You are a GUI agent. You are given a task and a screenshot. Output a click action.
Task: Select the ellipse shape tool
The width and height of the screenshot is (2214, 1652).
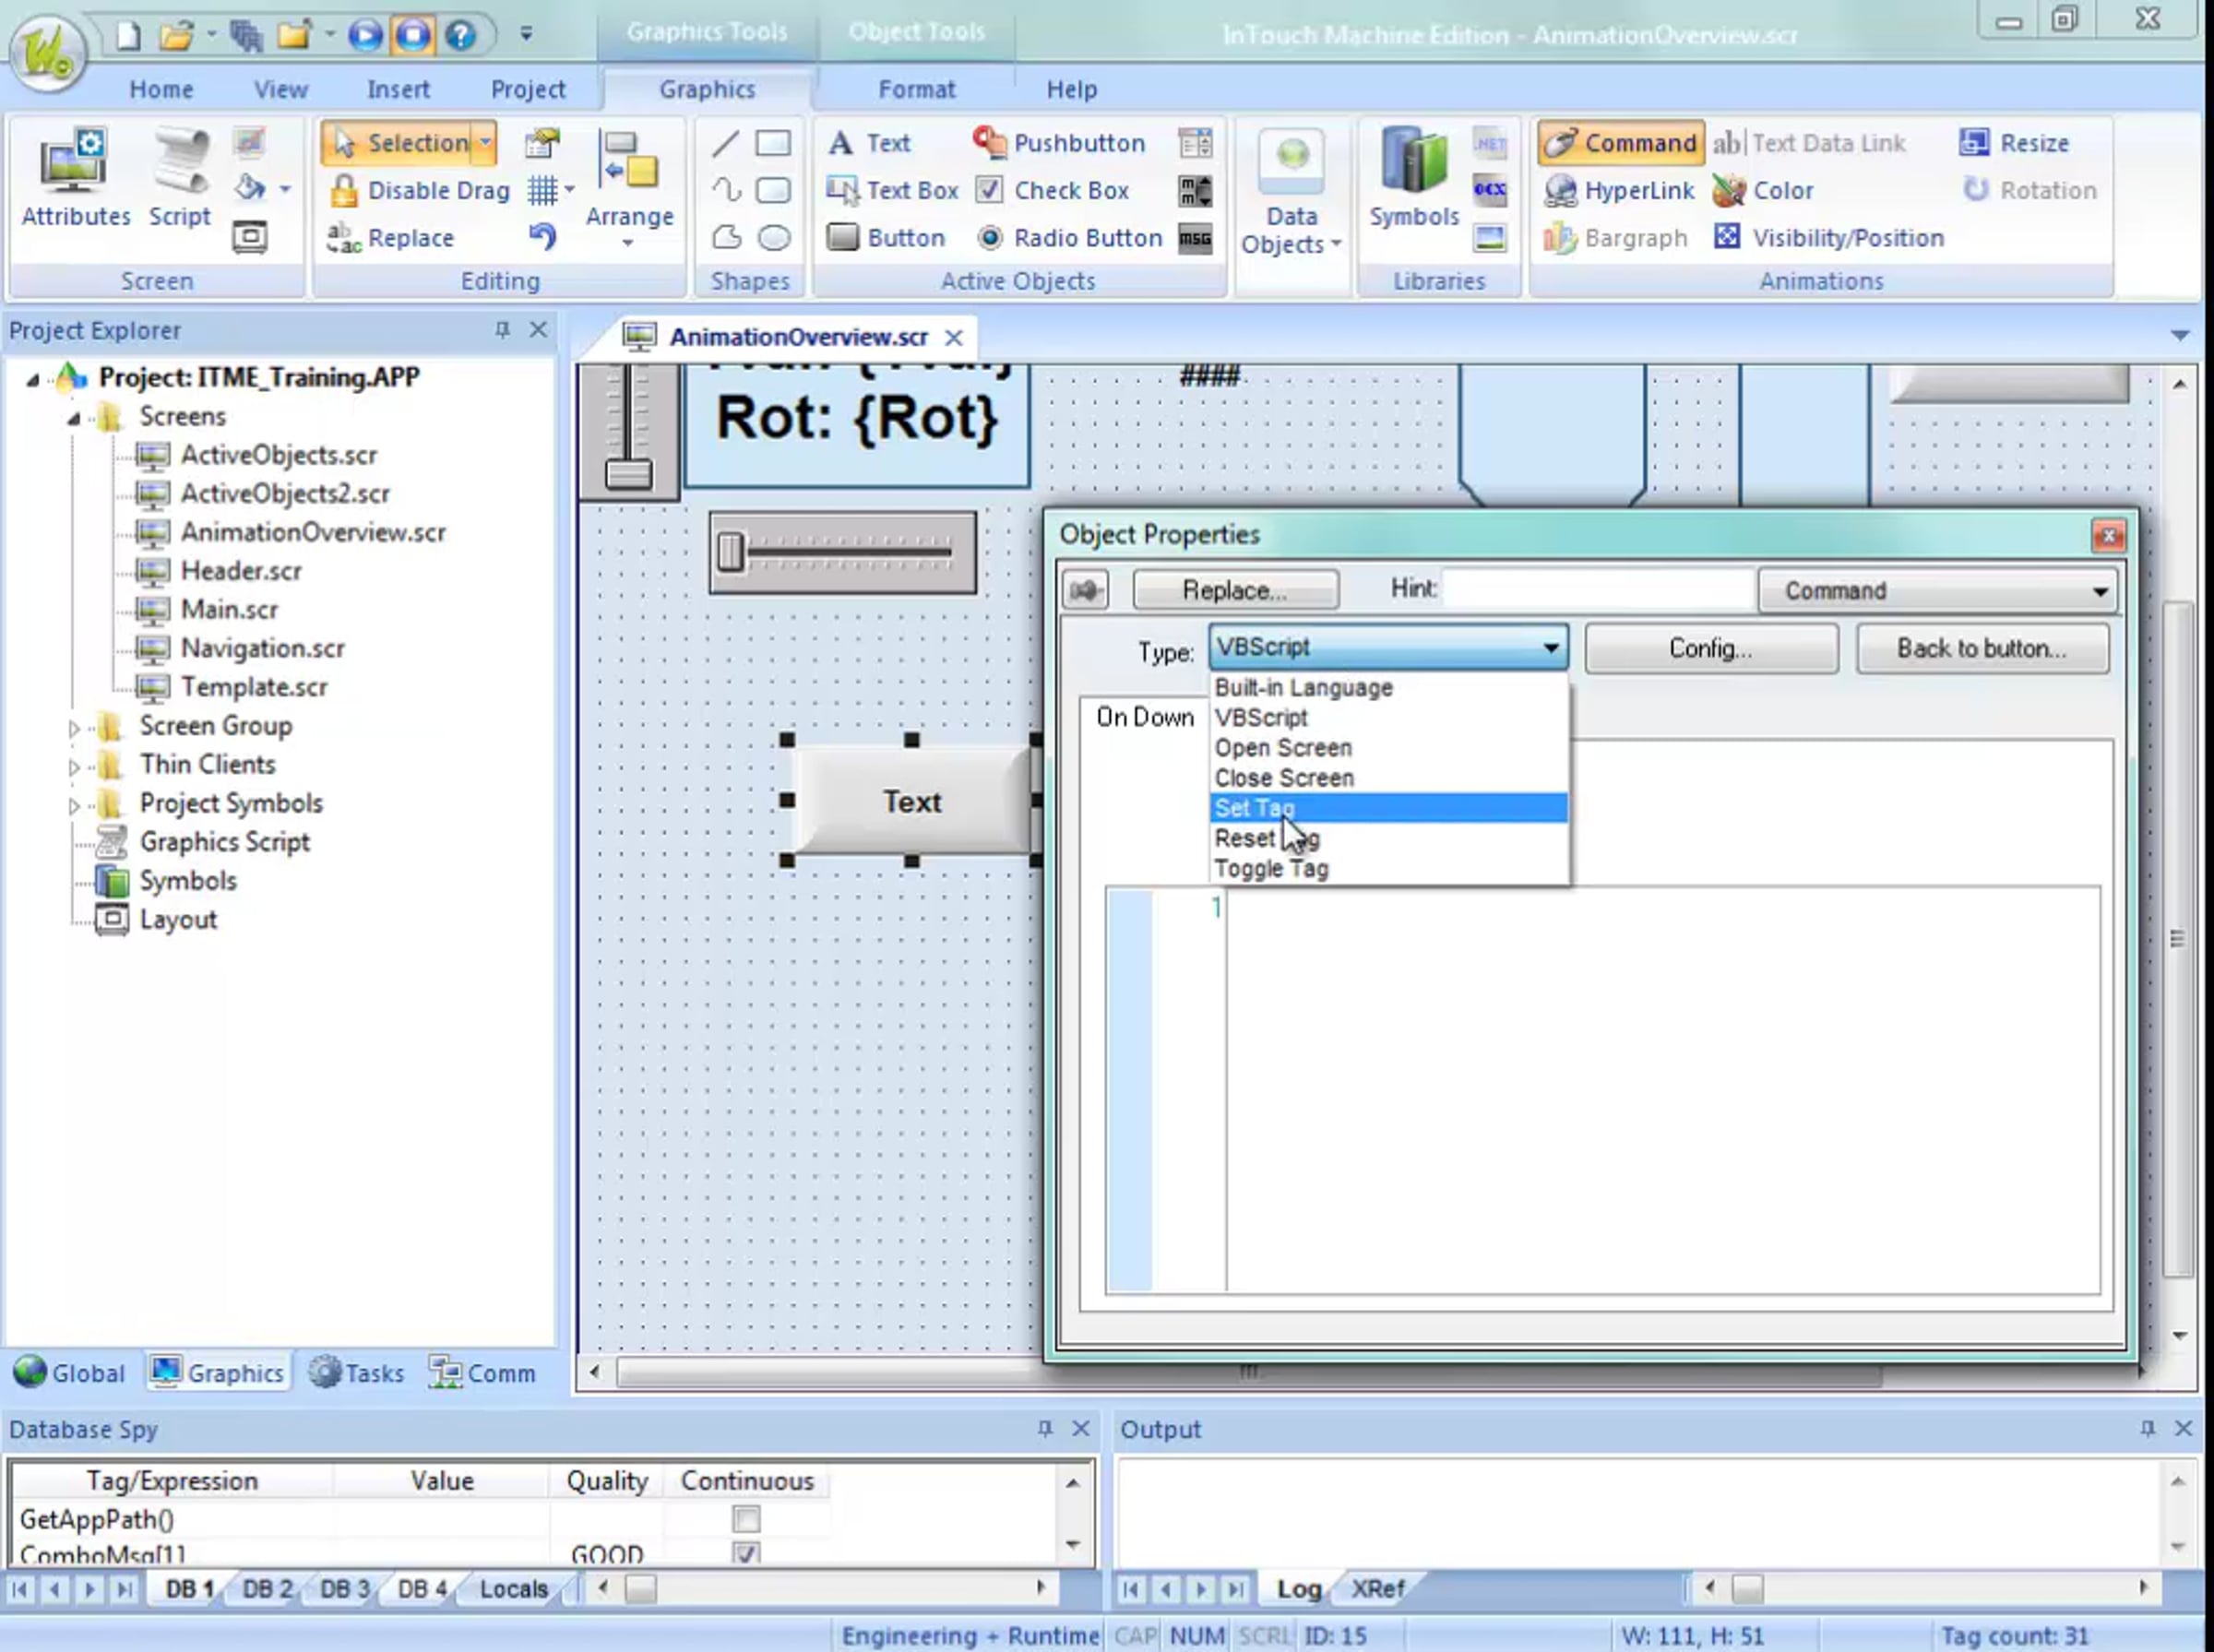[773, 237]
